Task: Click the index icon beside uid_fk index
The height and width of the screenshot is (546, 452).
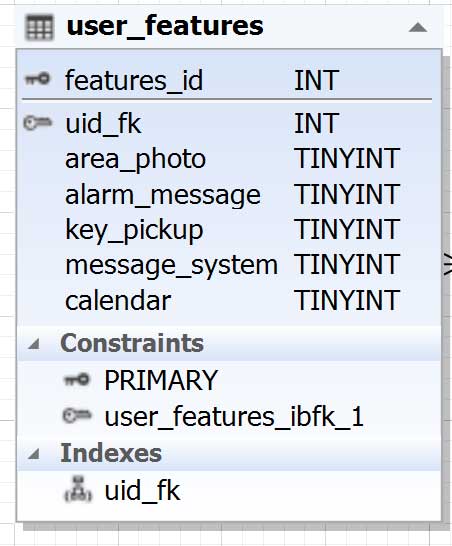Action: pos(78,489)
